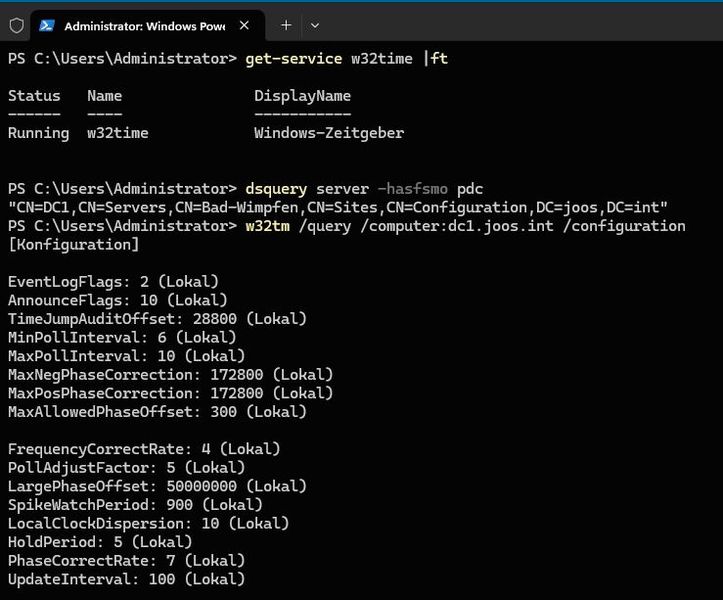
Task: Click the '[Konfiguration]' section heading
Action: (x=74, y=244)
